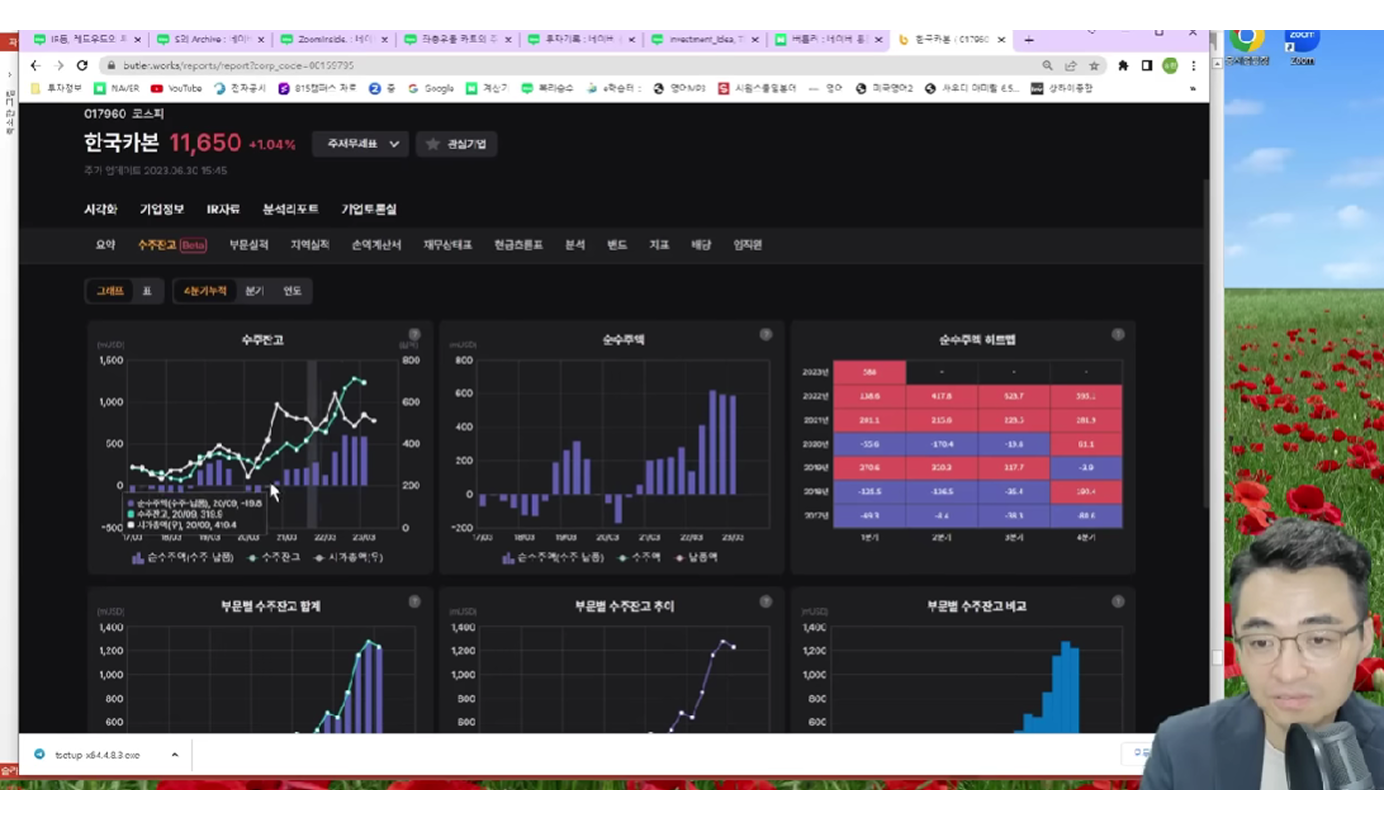1384x820 pixels.
Task: Switch view to 표 (table) mode
Action: tap(147, 291)
